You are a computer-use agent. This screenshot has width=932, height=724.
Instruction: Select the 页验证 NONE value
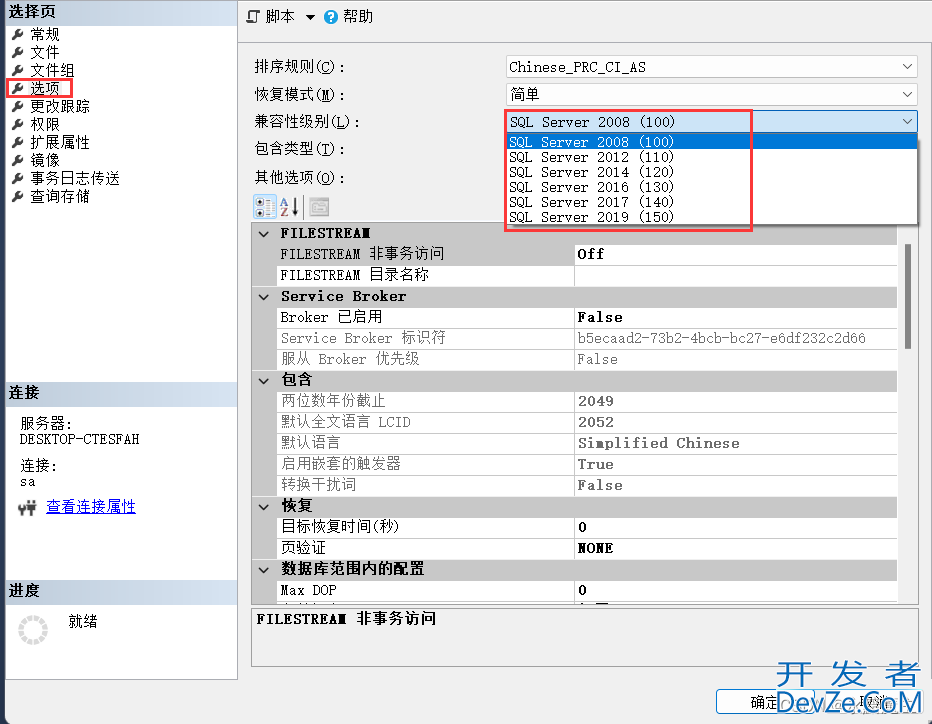736,548
